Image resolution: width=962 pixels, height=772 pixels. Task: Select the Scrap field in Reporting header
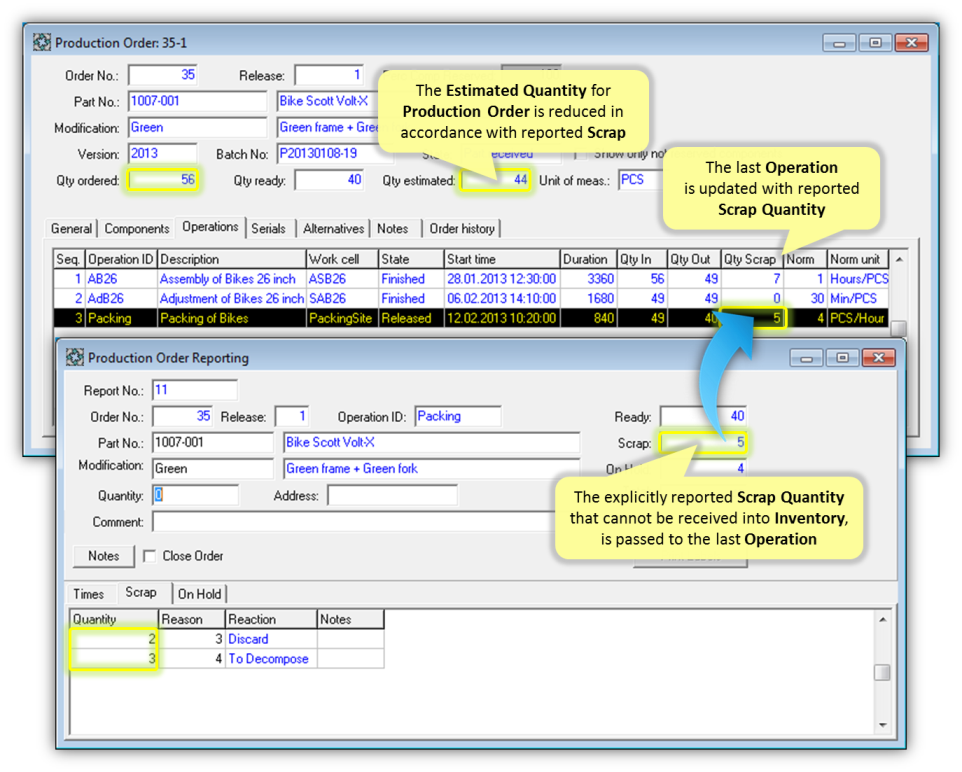[703, 442]
